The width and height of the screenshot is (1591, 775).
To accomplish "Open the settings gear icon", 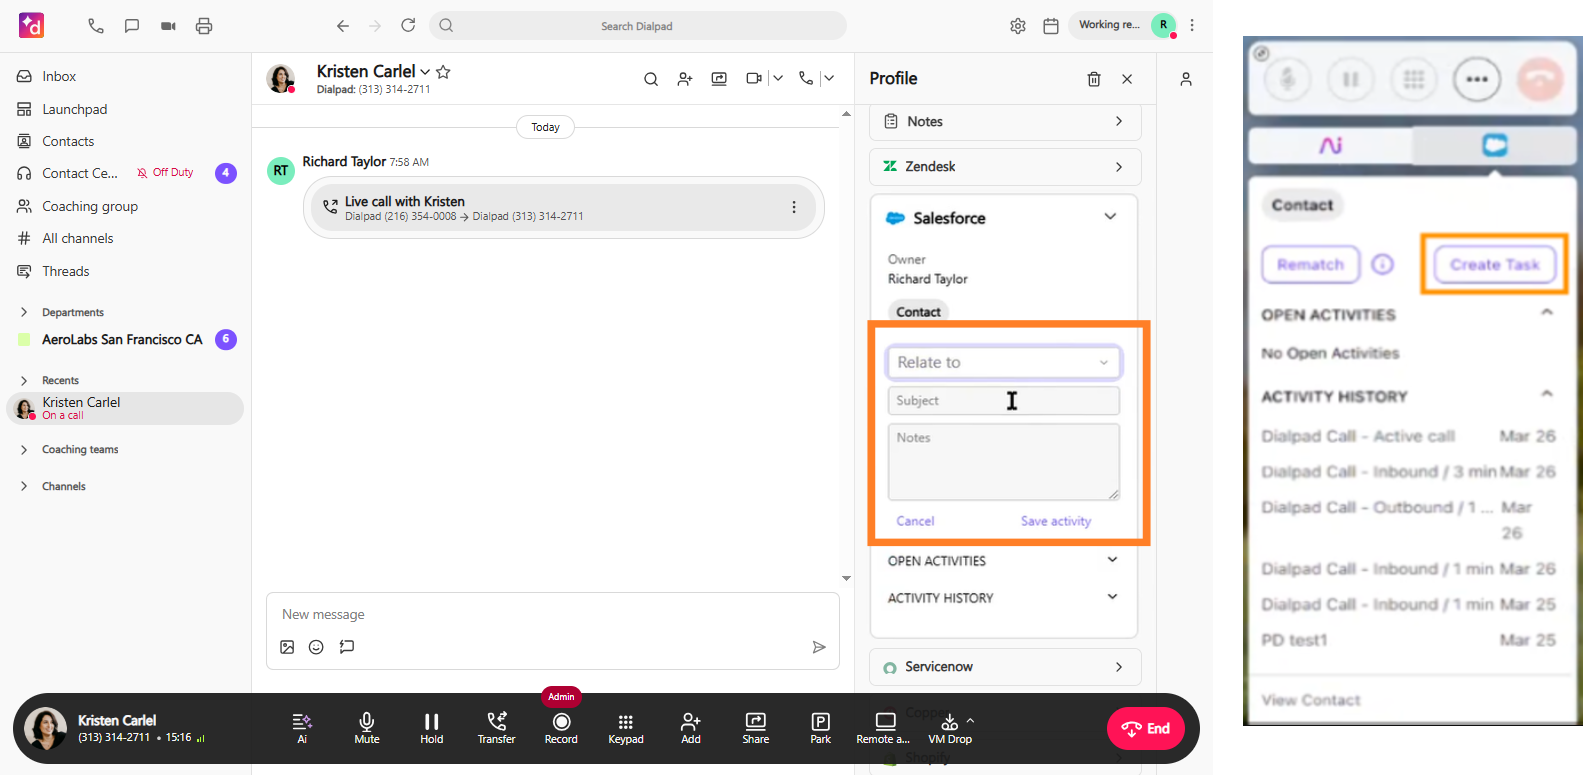I will tap(1018, 26).
